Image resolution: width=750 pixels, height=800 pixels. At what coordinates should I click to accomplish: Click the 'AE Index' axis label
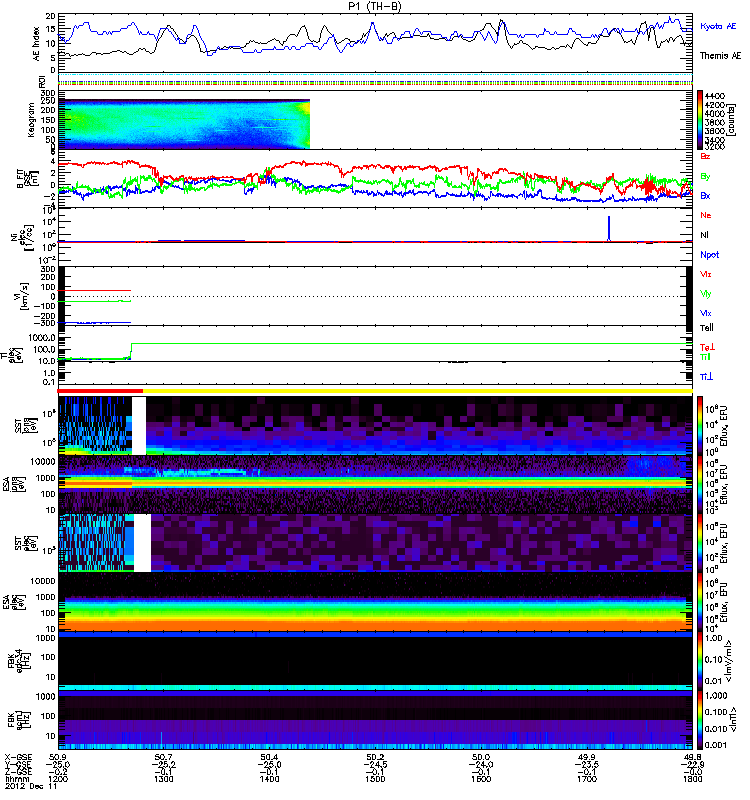[36, 43]
